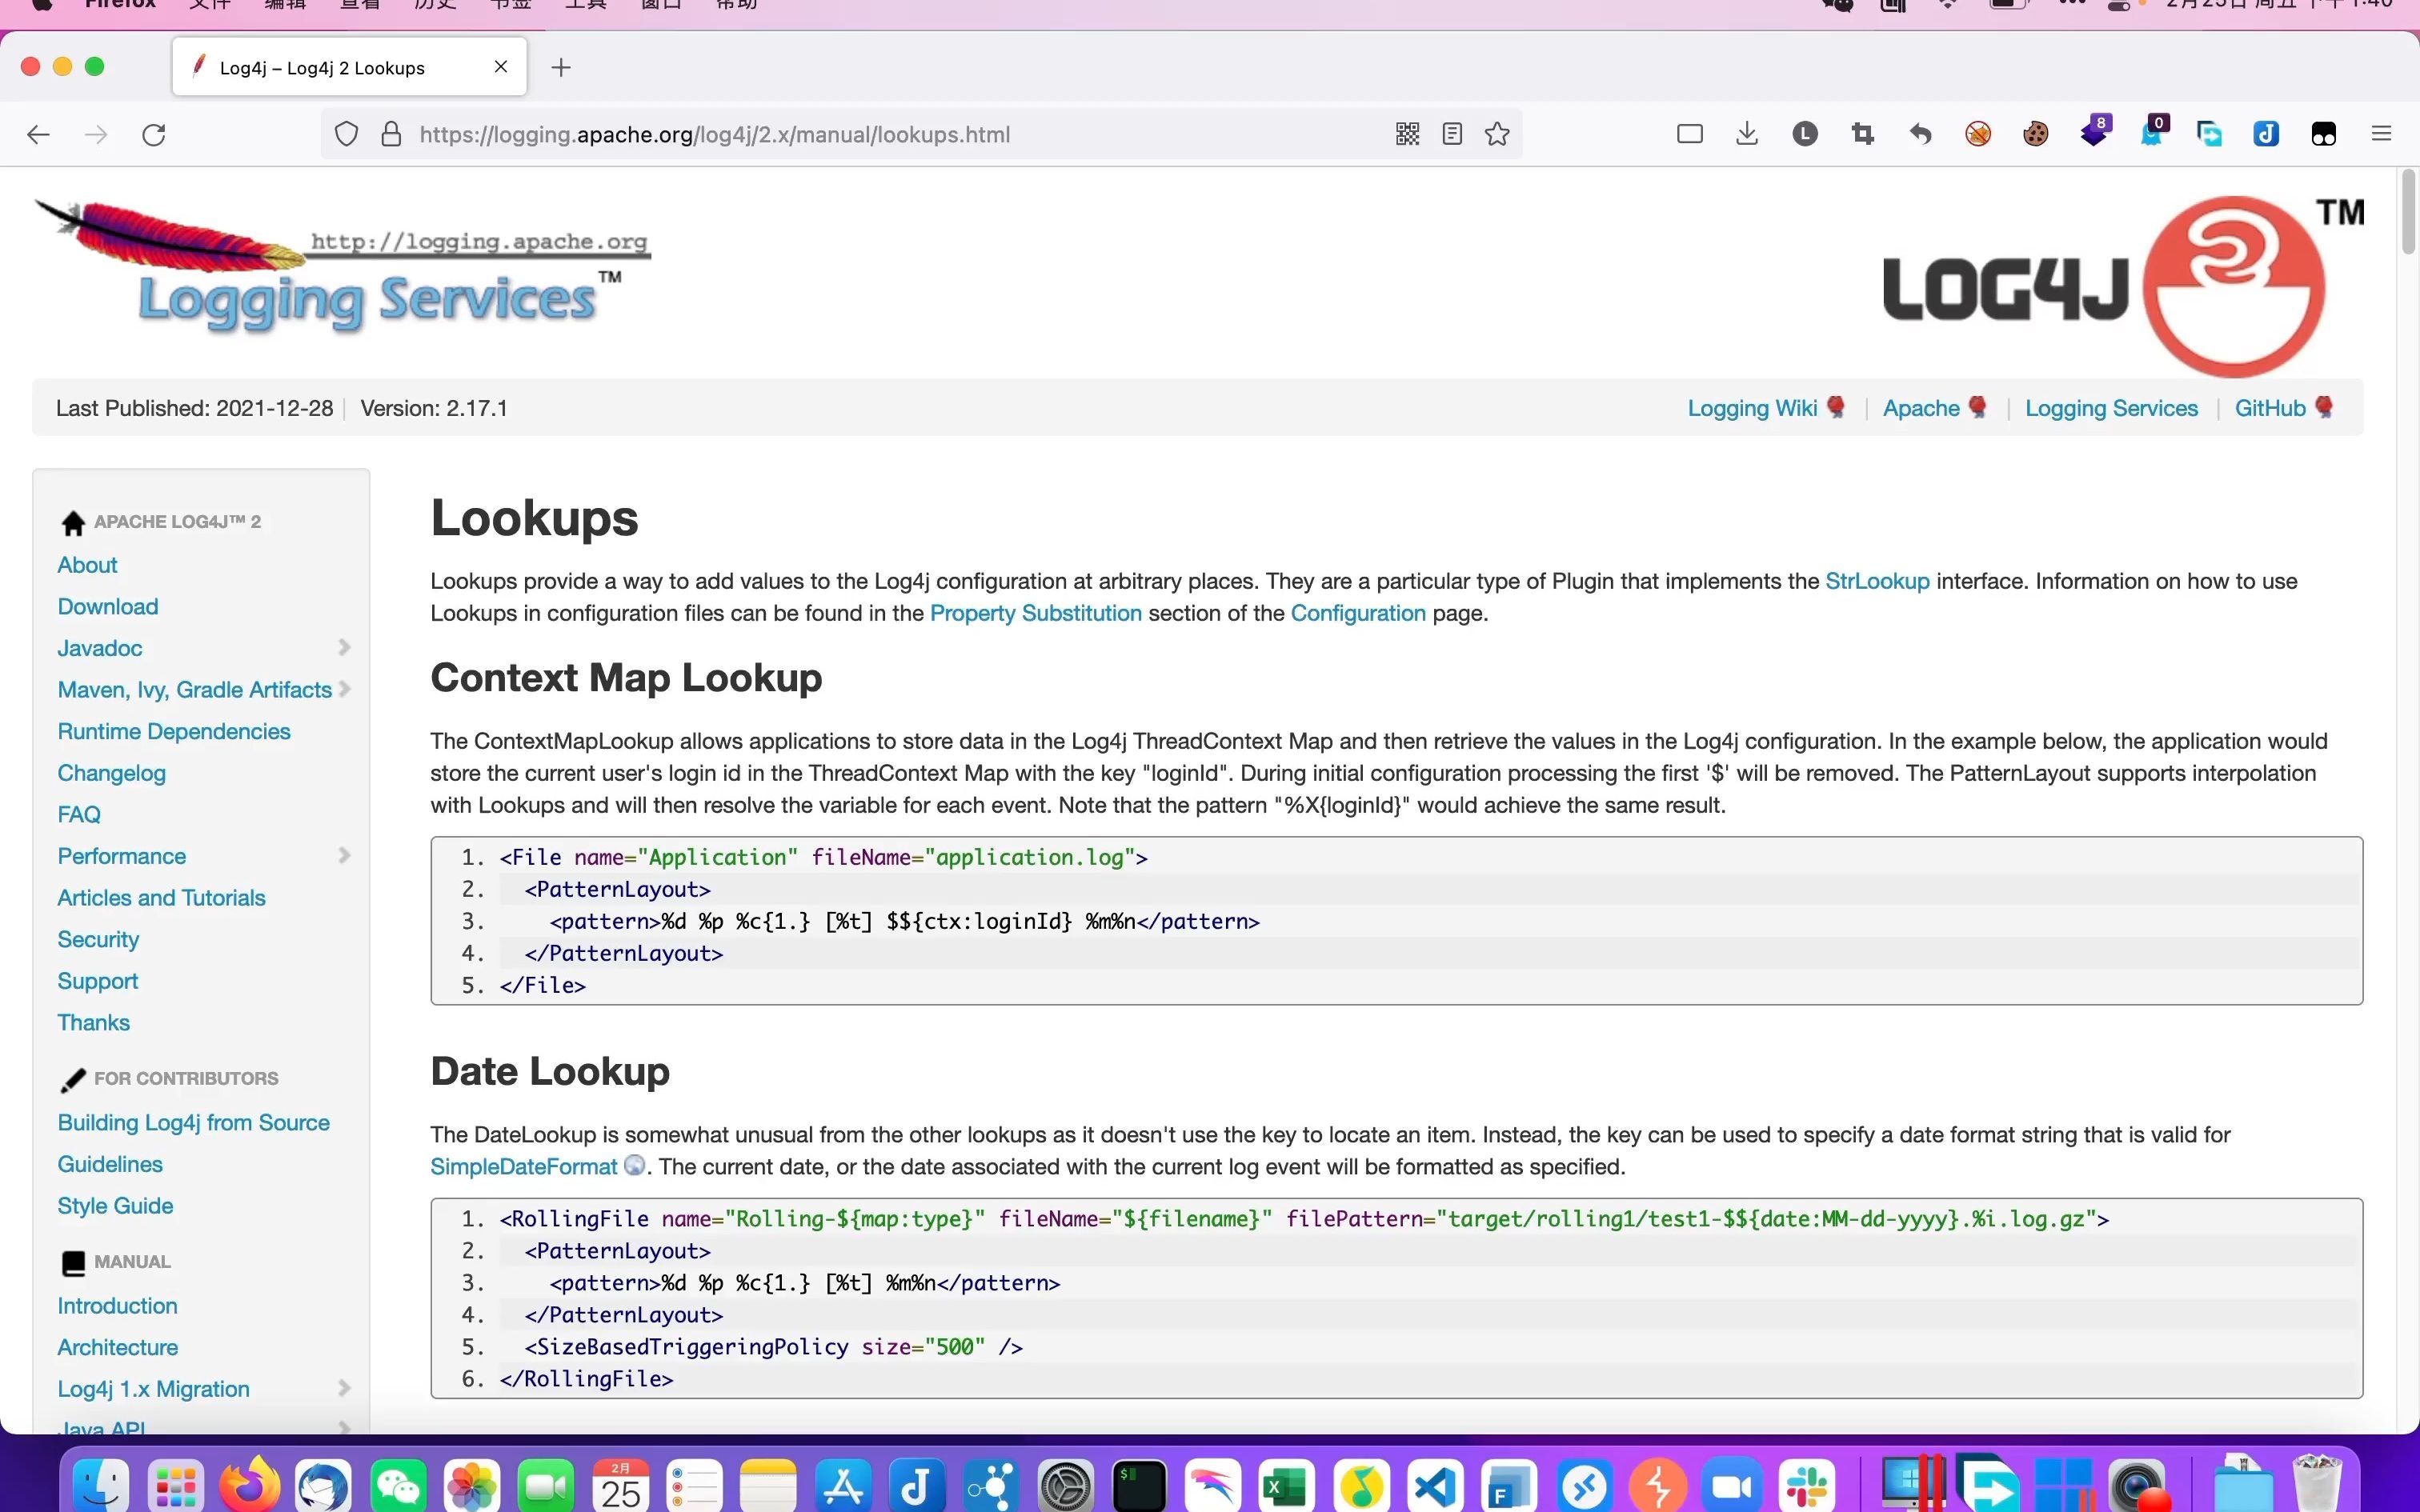Expand the Log4j 1.x Migration section
This screenshot has height=1512, width=2420.
click(x=345, y=1388)
